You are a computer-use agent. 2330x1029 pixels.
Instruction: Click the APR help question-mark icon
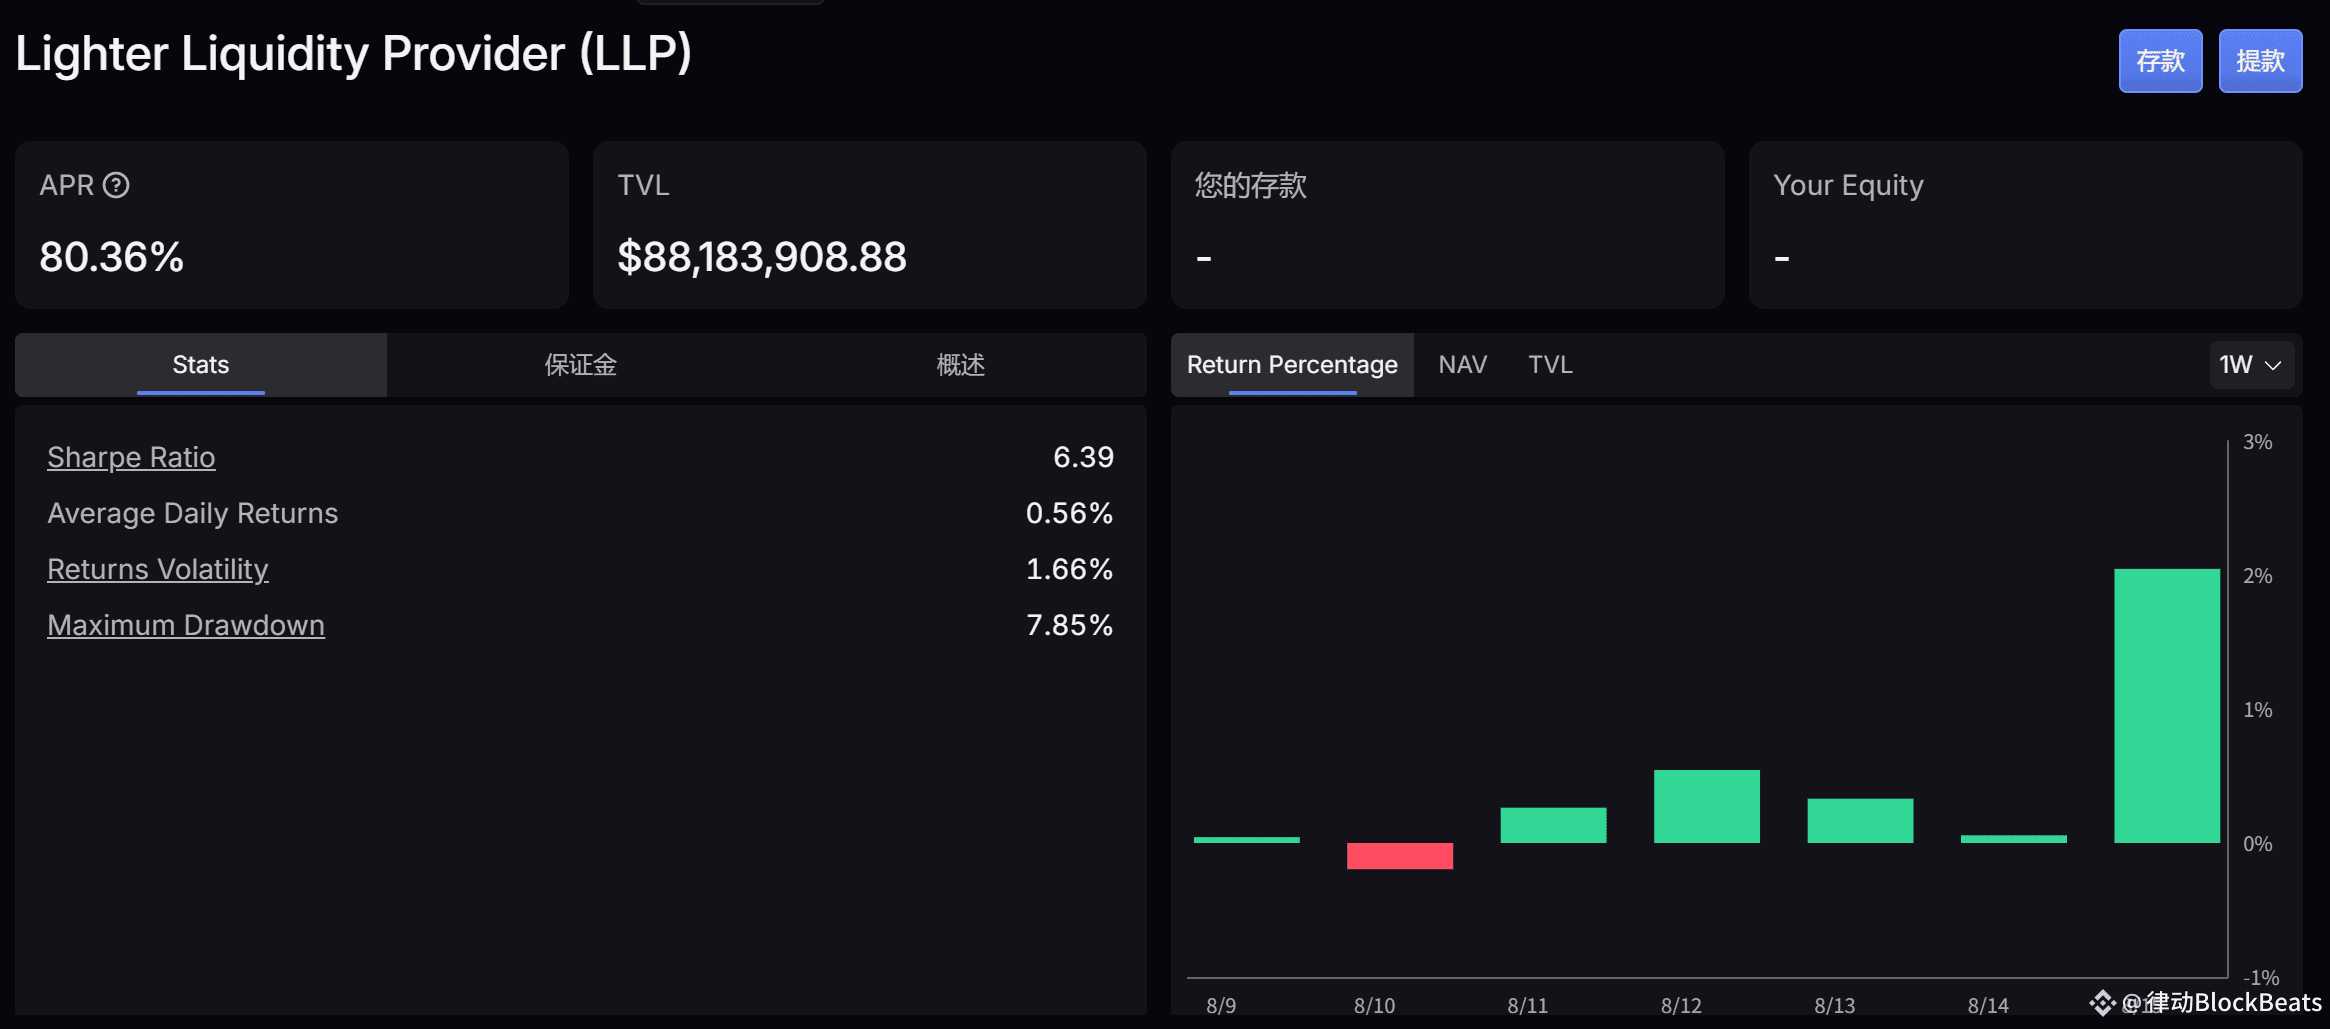coord(116,185)
